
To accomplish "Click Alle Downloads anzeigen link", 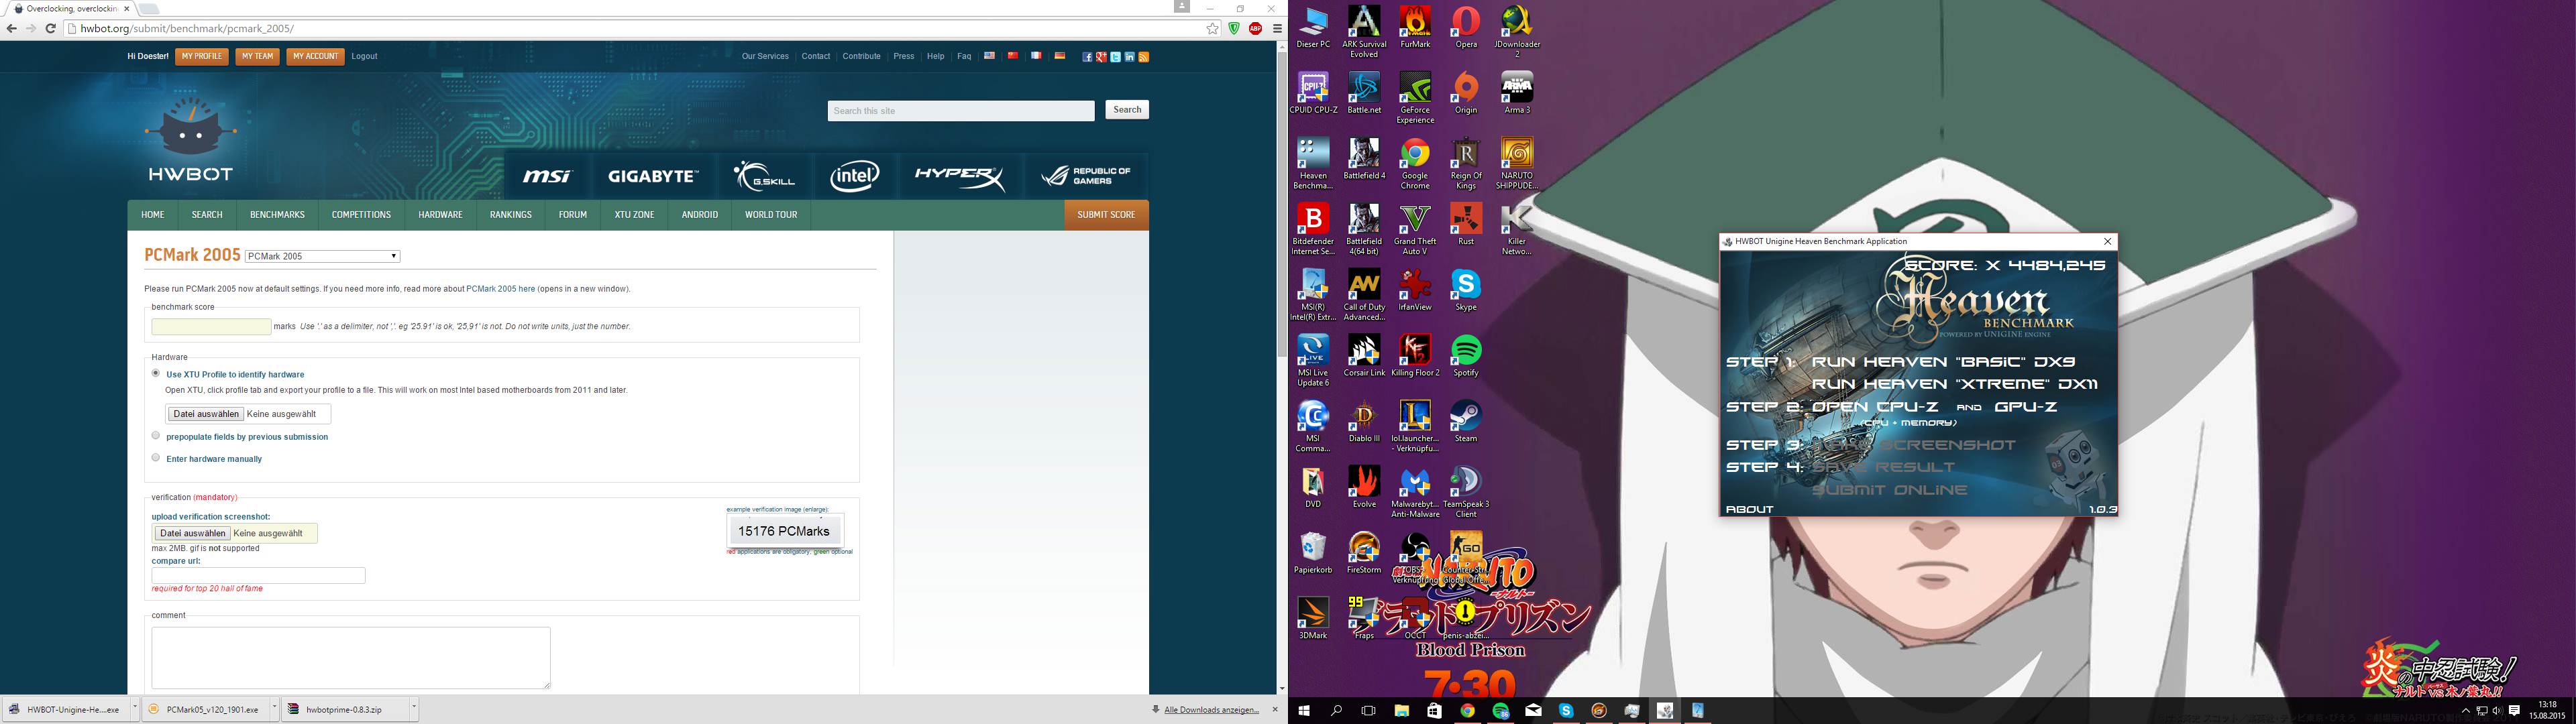I will pyautogui.click(x=1211, y=710).
